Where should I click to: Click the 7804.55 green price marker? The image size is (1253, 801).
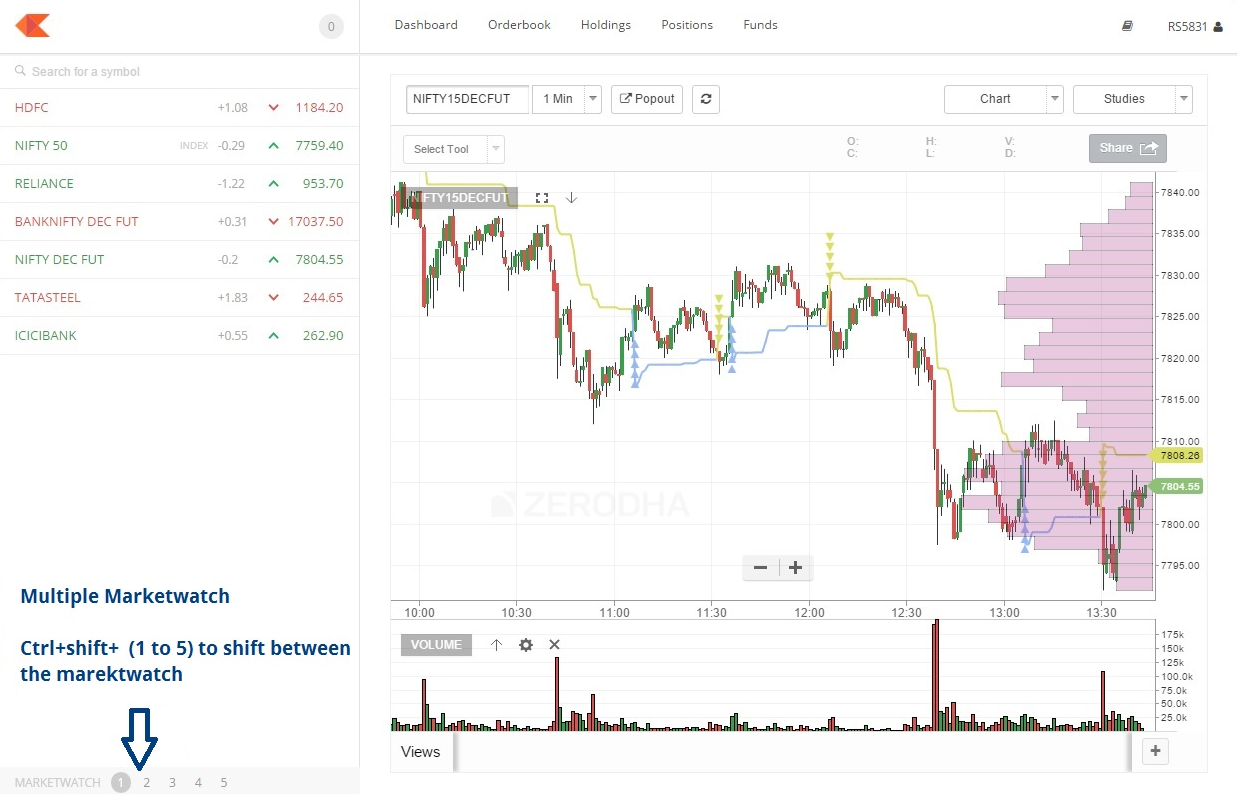point(1178,487)
